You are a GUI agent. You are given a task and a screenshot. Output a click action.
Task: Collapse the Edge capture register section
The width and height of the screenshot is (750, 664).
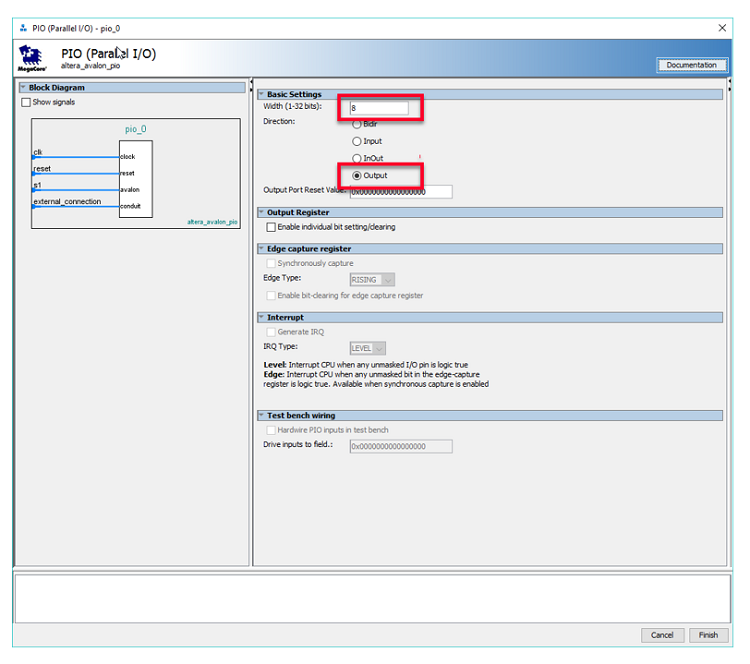[261, 248]
